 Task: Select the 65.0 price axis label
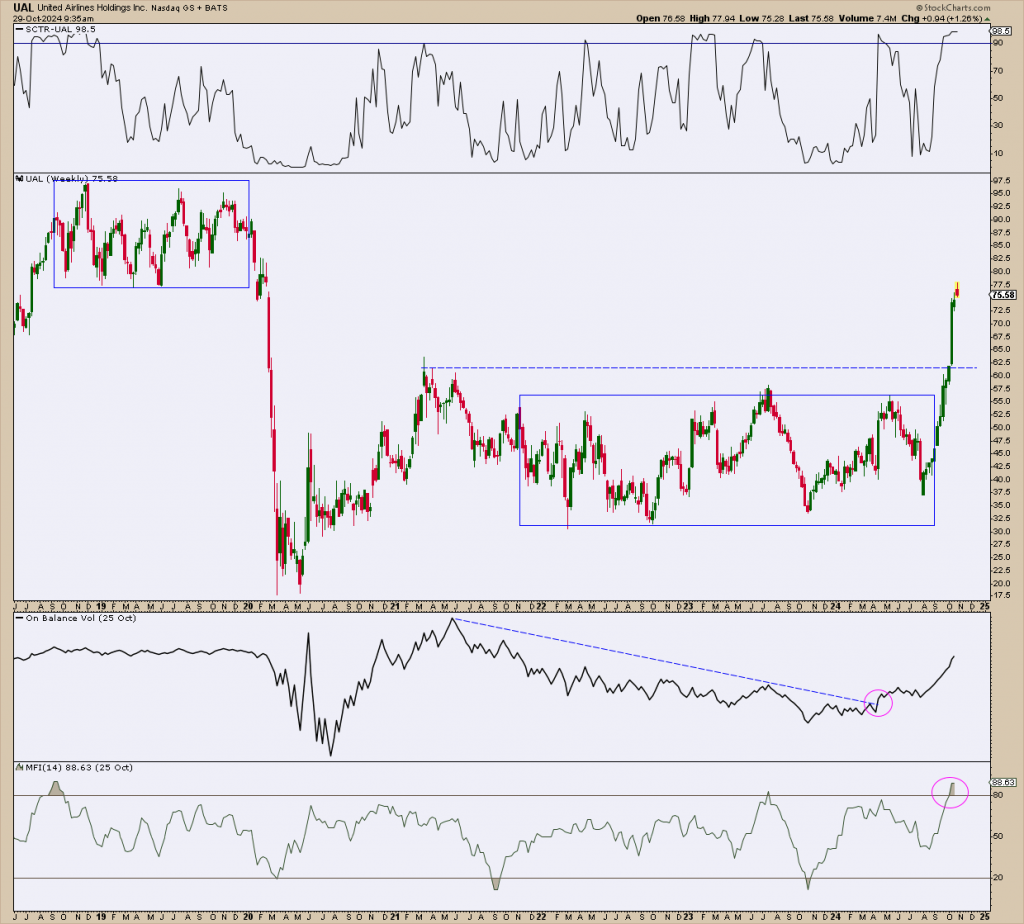pos(1002,349)
